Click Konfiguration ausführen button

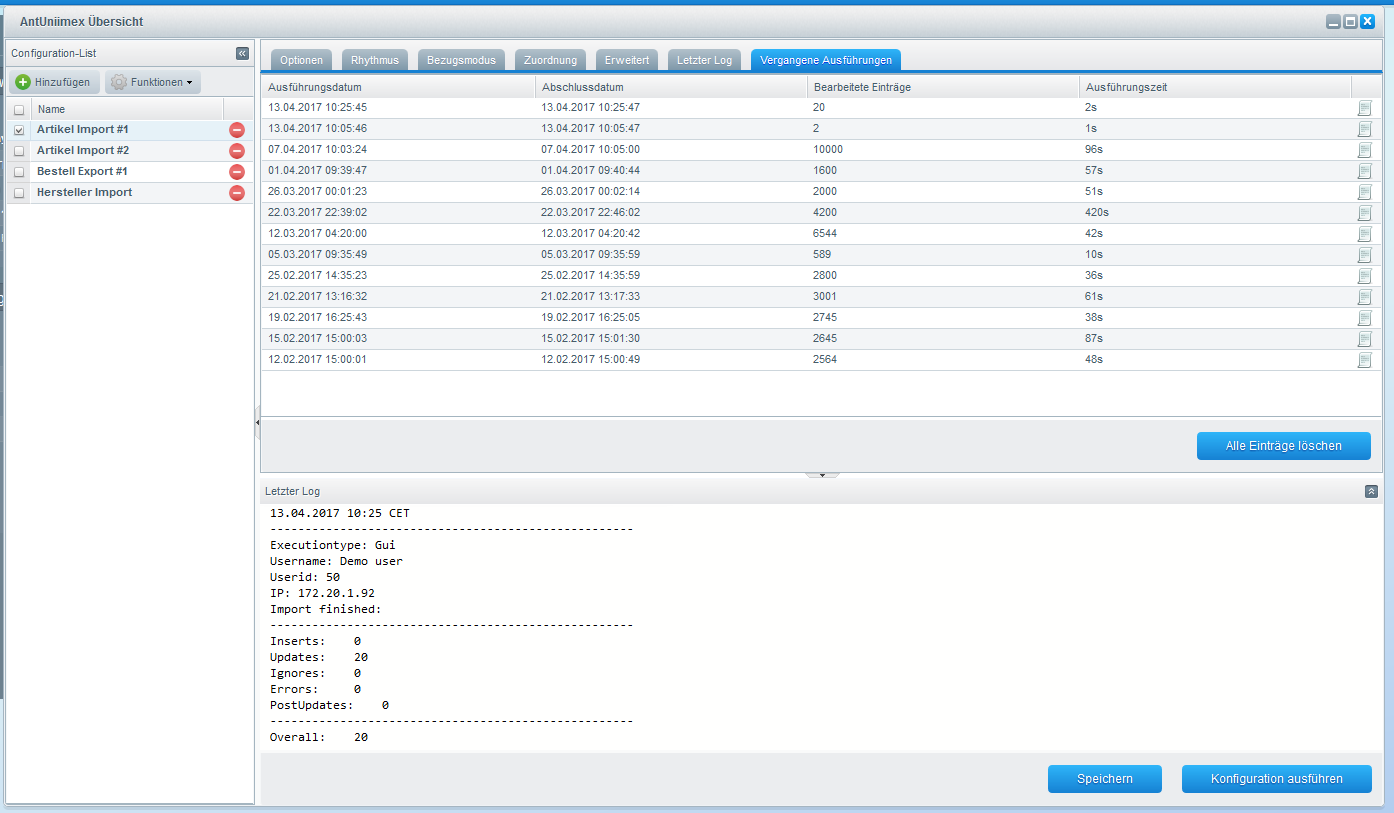point(1277,779)
